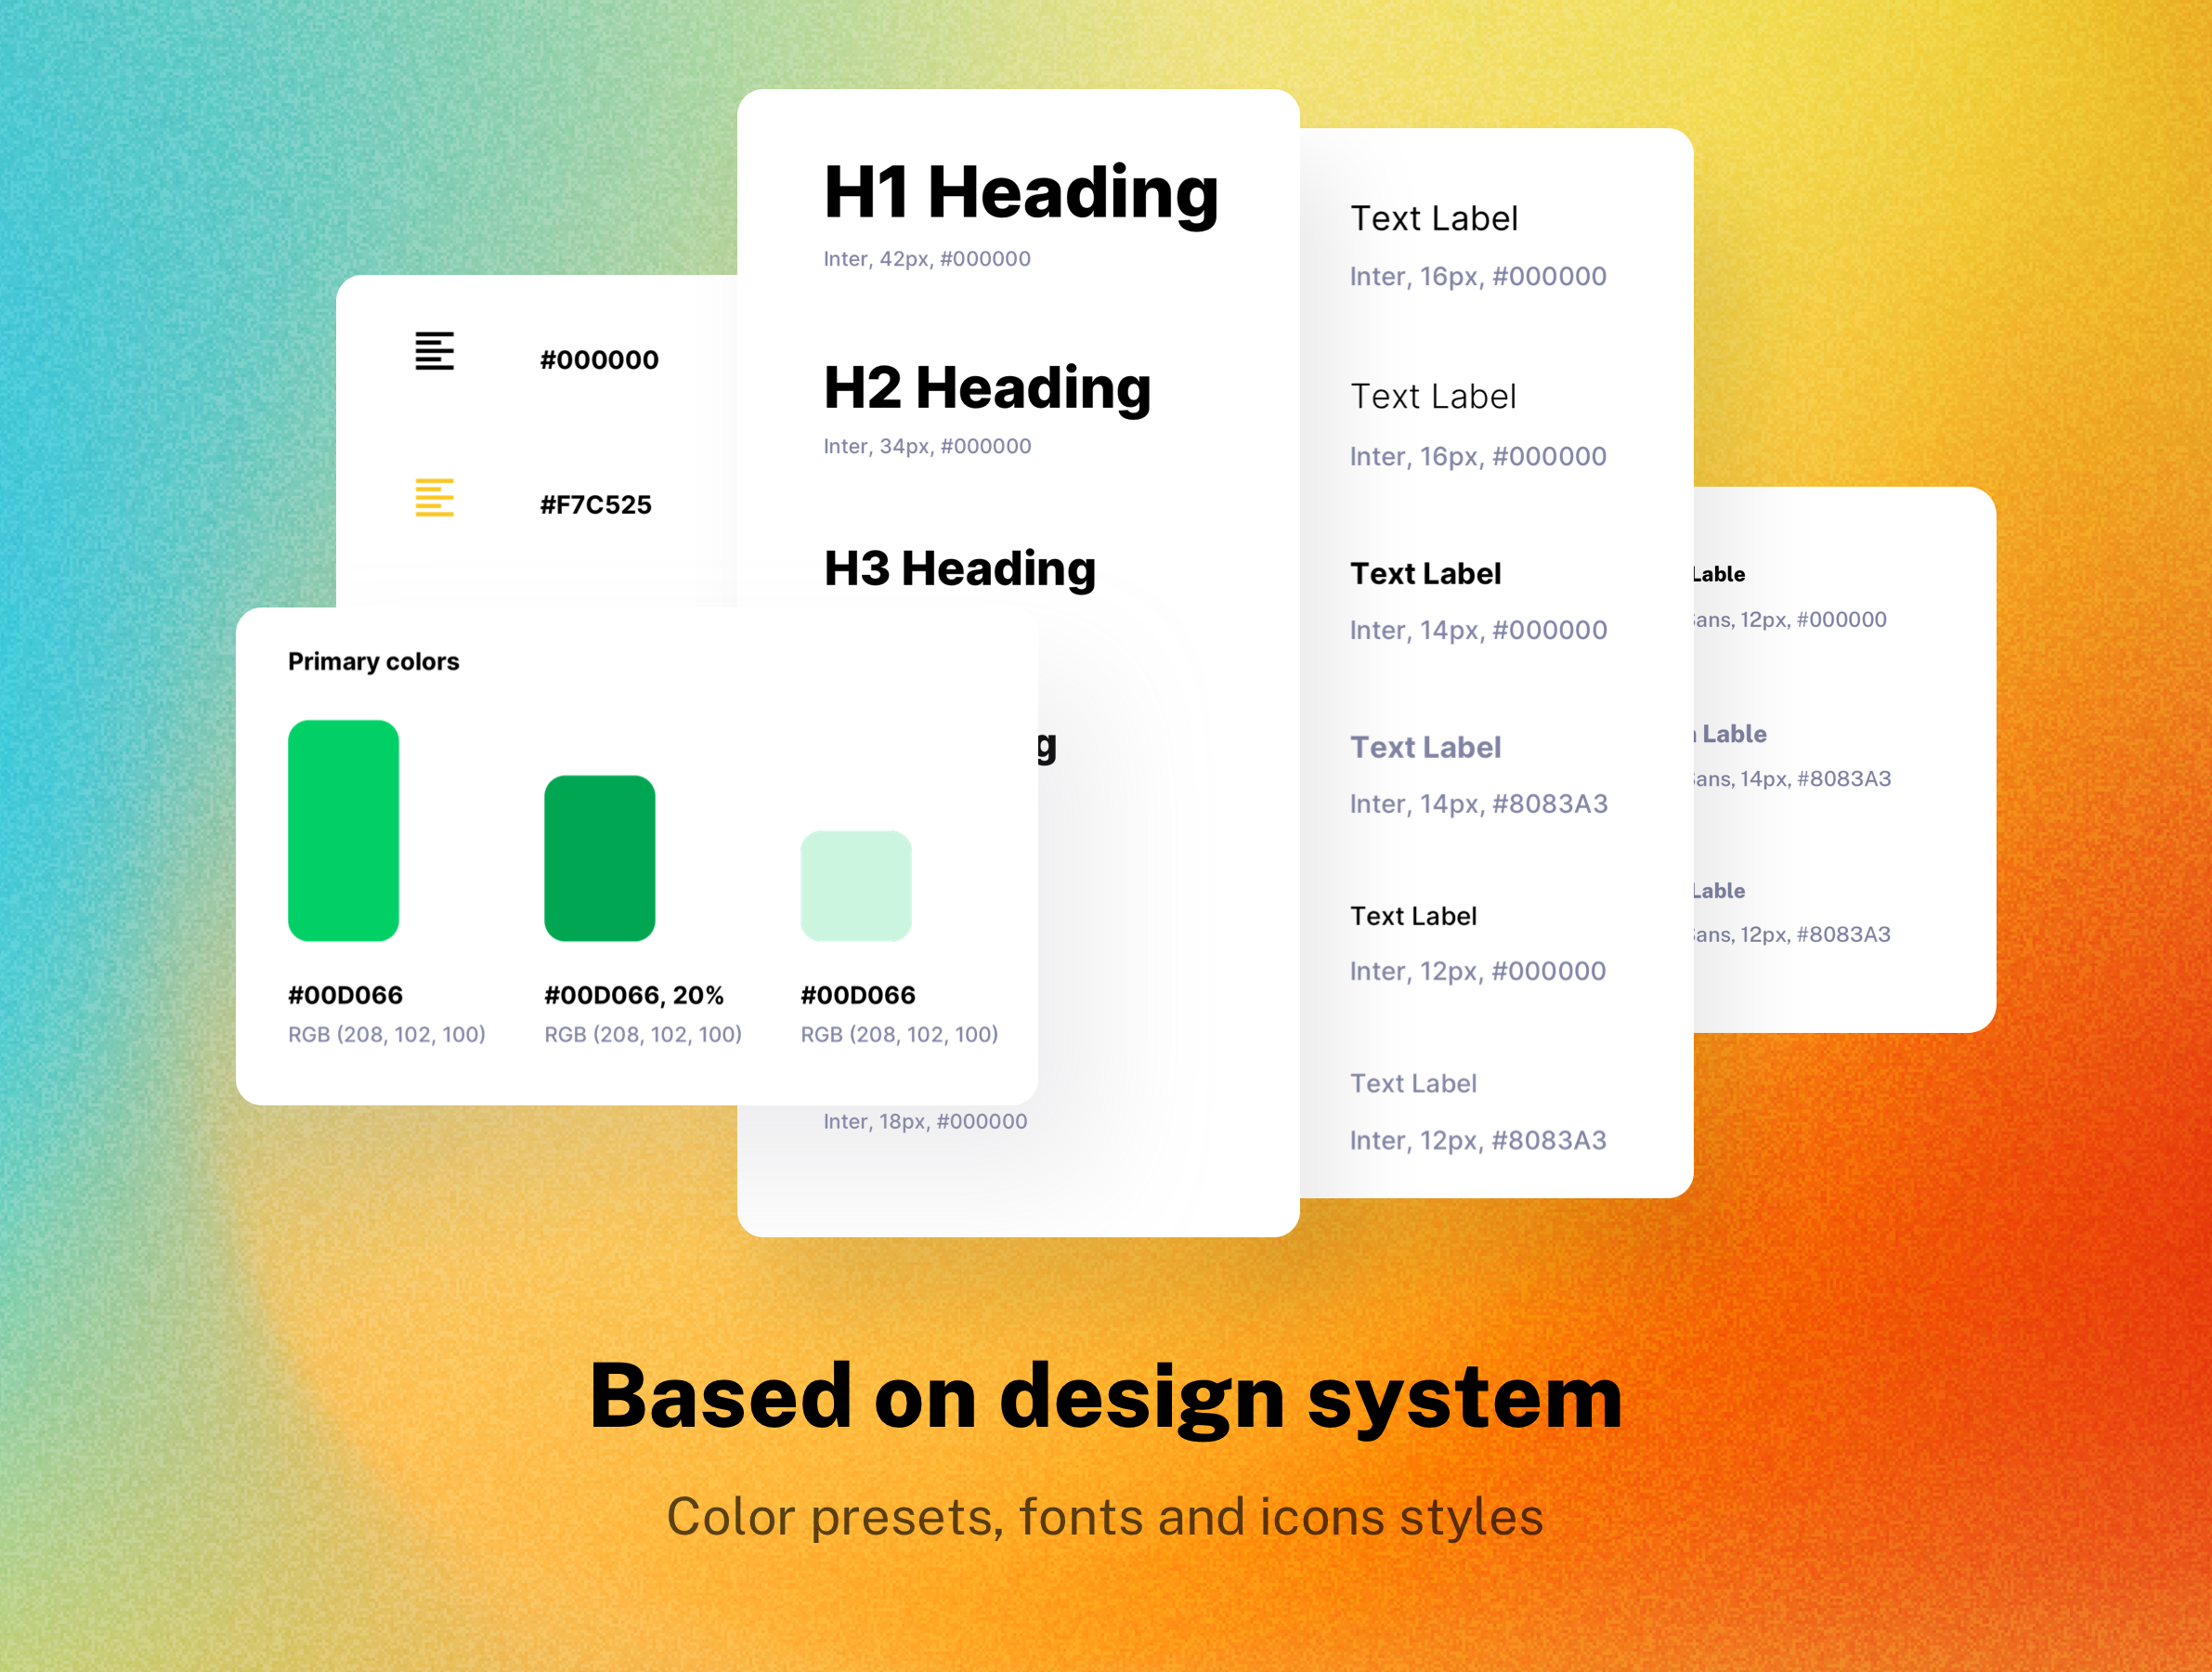Image resolution: width=2212 pixels, height=1672 pixels.
Task: Select the black text-alignment icon
Action: pos(435,353)
